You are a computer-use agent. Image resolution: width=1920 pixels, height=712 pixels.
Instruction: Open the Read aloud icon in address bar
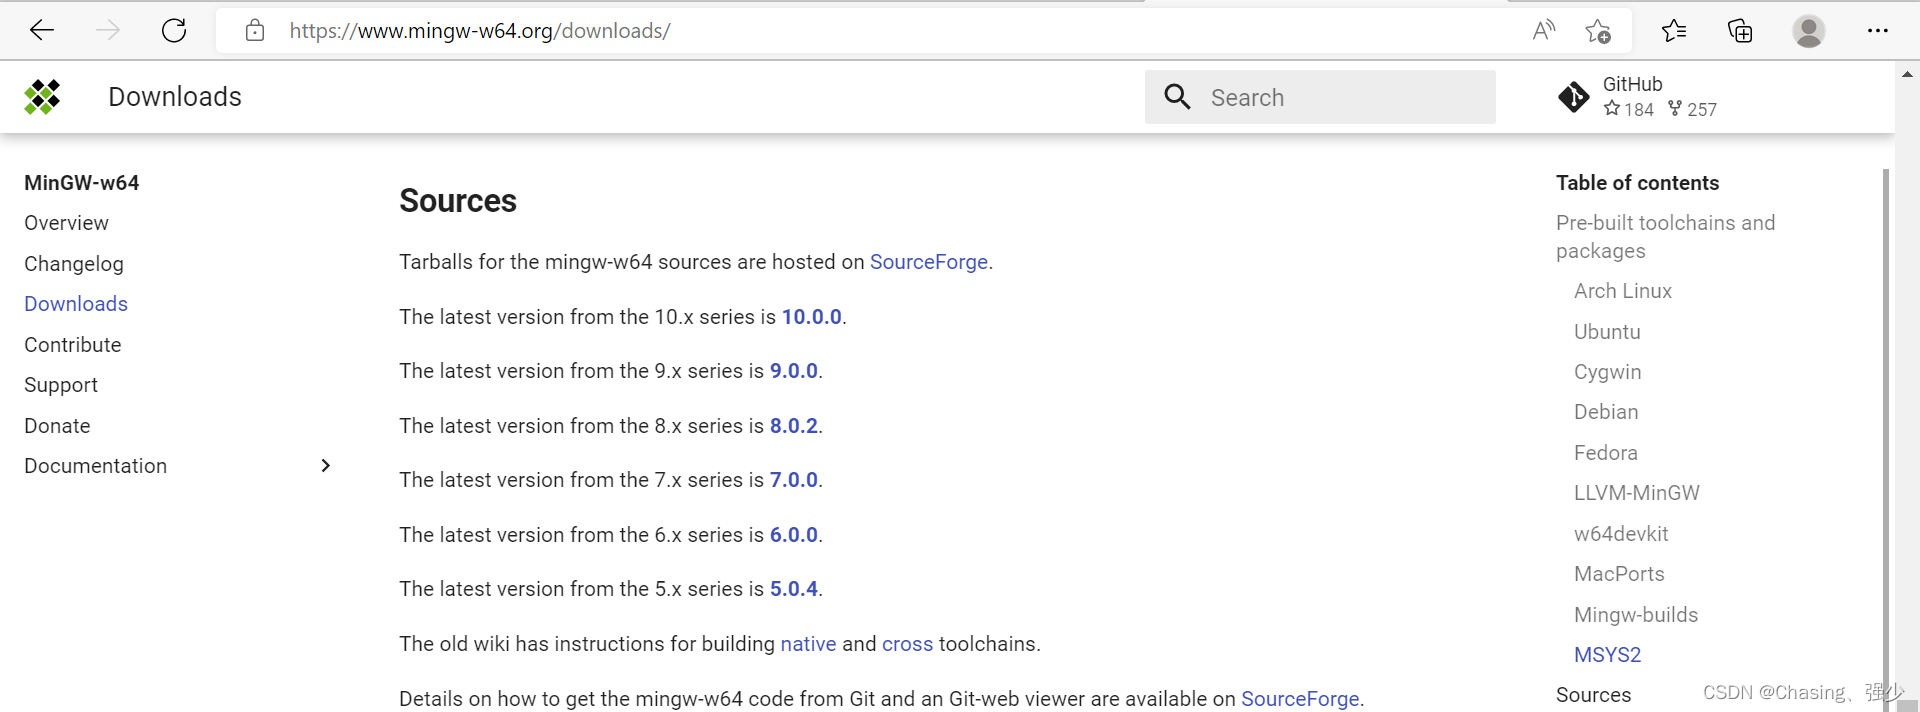[x=1544, y=31]
